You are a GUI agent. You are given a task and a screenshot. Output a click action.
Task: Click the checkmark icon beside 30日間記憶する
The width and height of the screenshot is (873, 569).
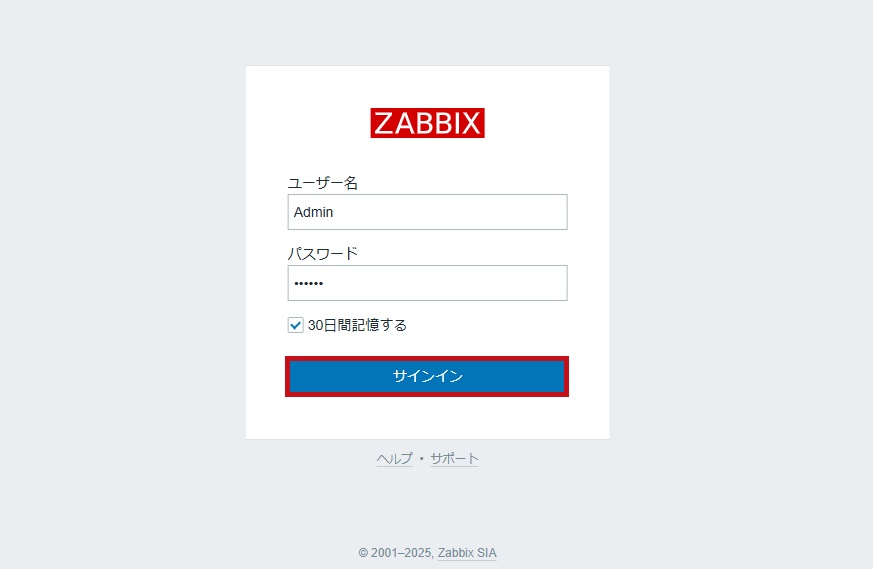point(295,325)
